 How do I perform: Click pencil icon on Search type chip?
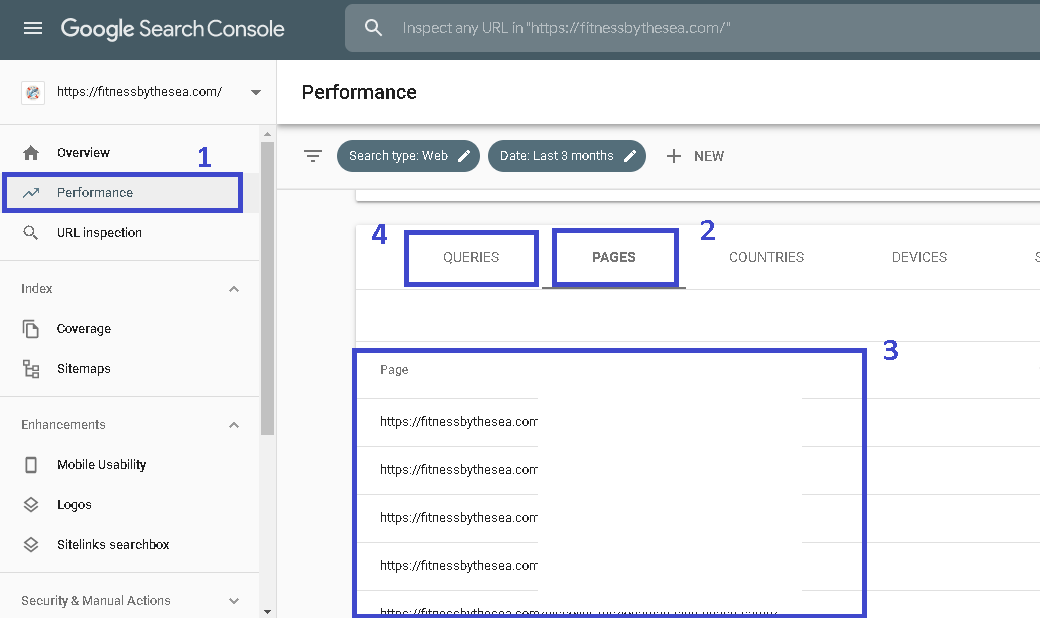[x=464, y=156]
